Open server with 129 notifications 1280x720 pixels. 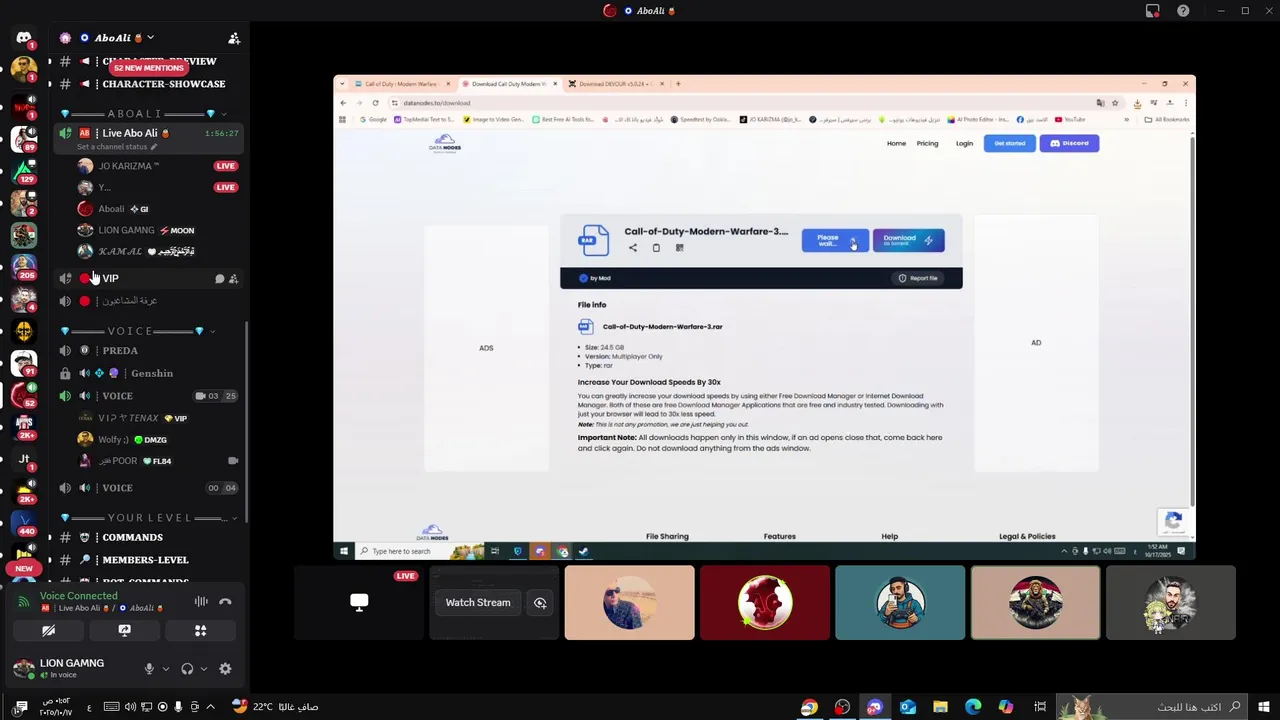pos(24,171)
